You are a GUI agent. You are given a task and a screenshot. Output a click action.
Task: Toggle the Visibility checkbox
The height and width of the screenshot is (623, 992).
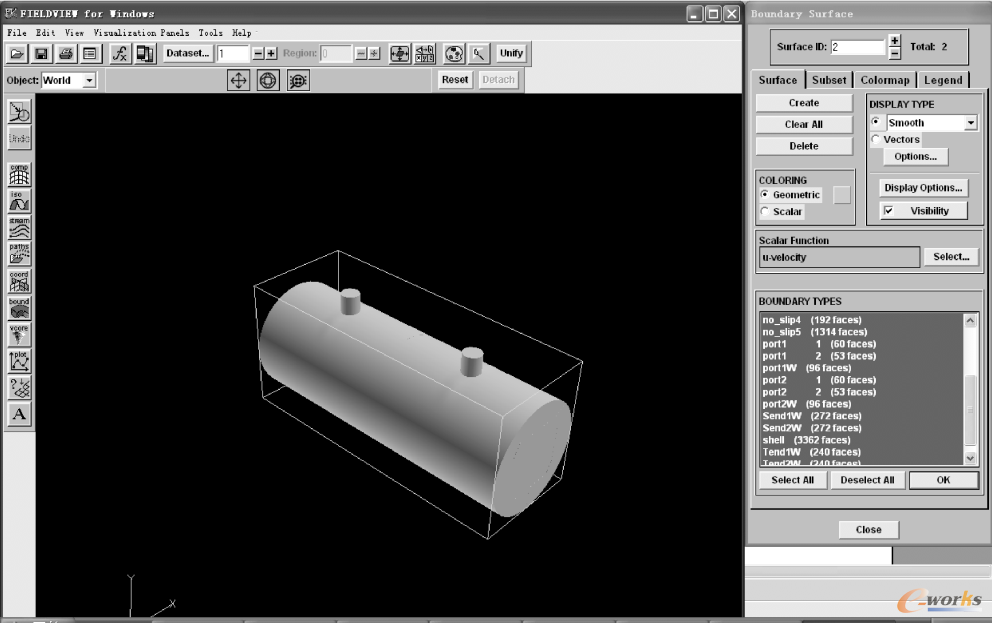(888, 211)
